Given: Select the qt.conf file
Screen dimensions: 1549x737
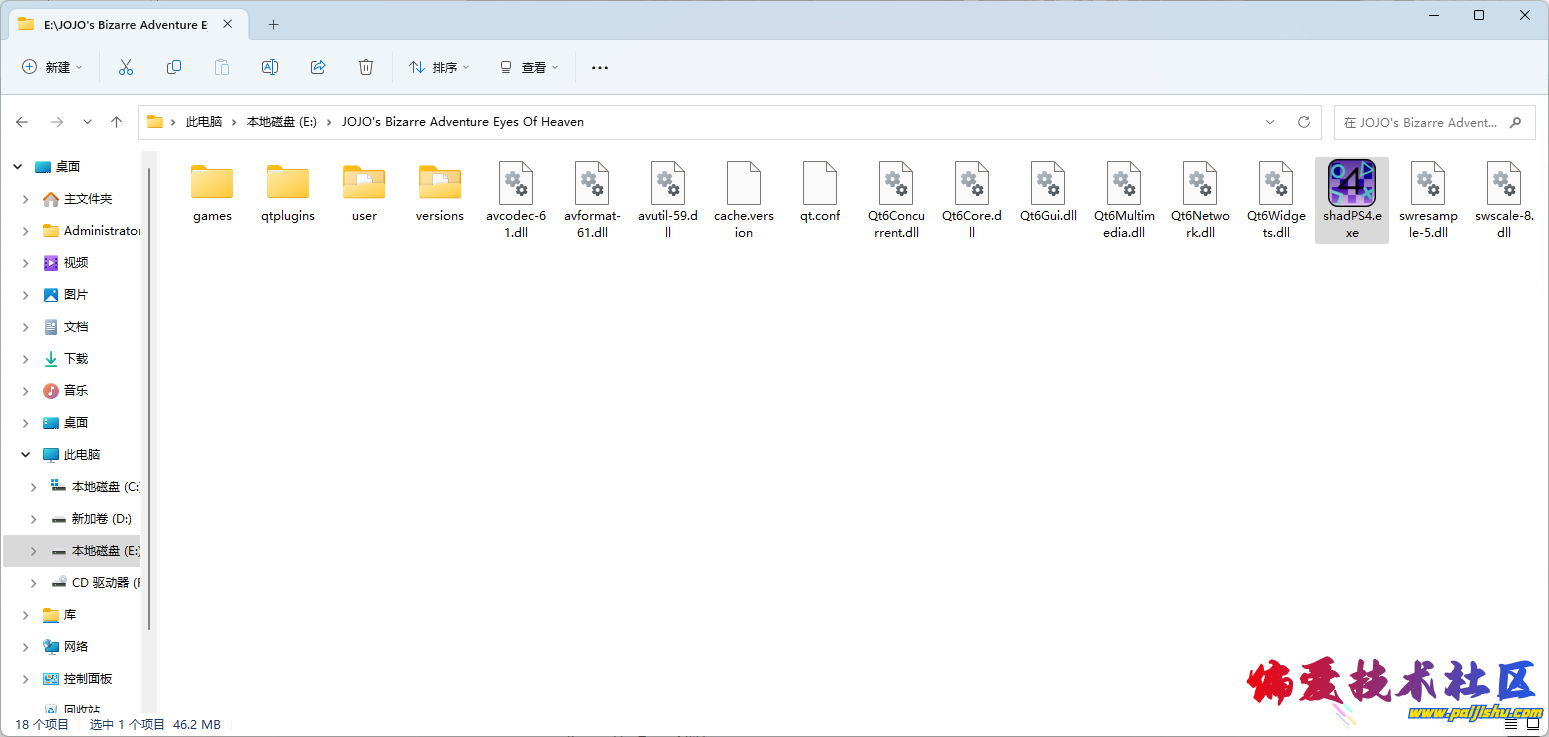Looking at the screenshot, I should [819, 184].
